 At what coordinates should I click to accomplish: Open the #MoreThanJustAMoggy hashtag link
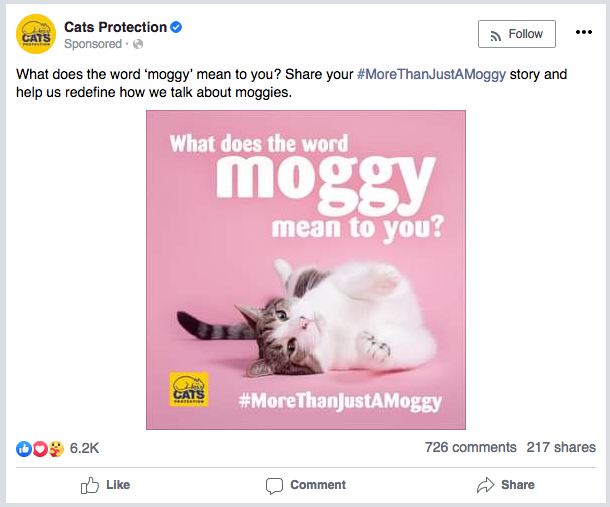click(x=431, y=74)
